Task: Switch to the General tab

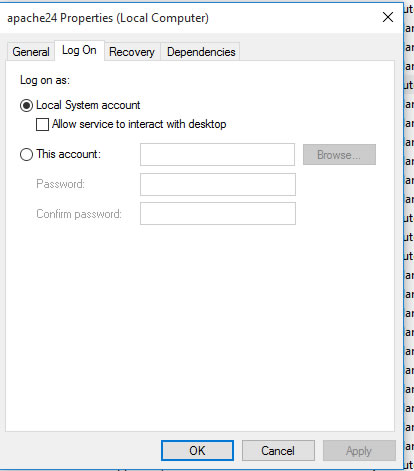Action: [31, 52]
